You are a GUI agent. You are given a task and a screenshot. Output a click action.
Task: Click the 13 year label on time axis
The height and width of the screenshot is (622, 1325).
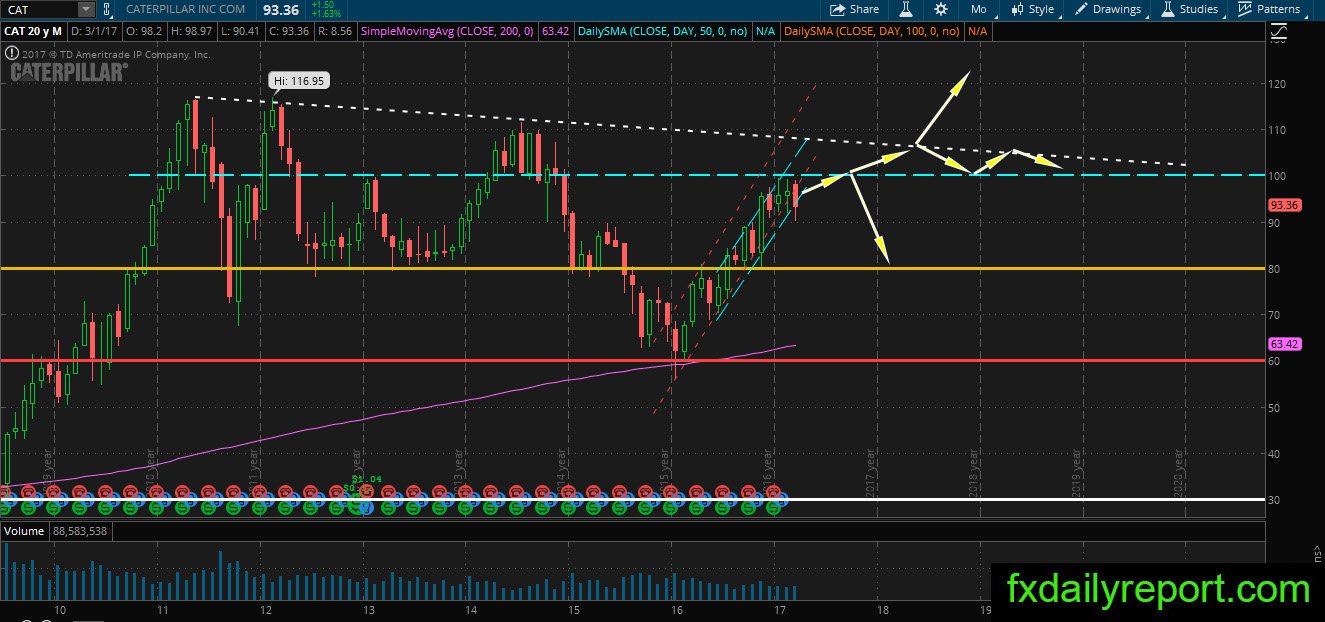point(368,609)
